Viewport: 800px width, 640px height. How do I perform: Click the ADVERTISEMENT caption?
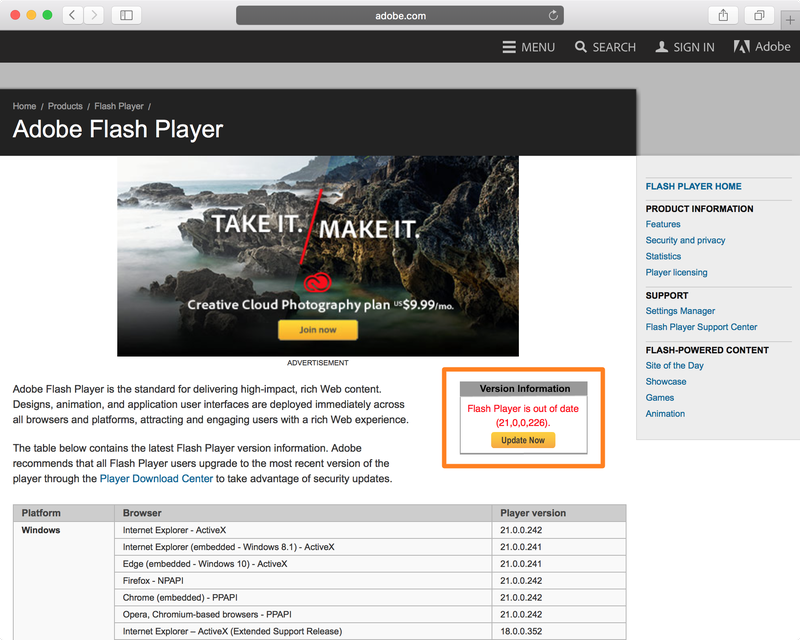317,363
